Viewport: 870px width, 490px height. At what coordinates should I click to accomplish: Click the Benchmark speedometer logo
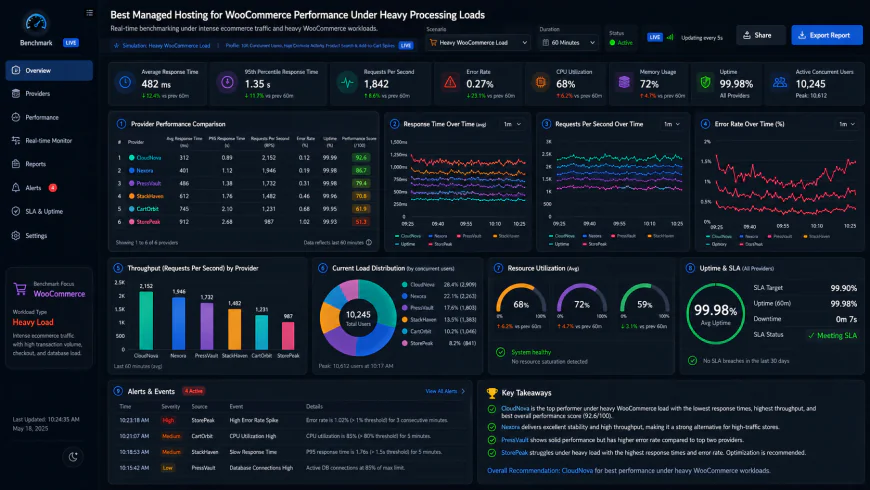[x=36, y=23]
